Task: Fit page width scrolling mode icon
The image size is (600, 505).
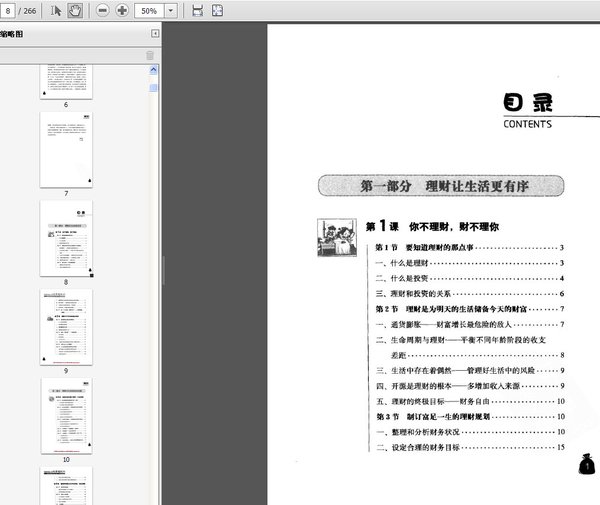Action: (x=197, y=11)
